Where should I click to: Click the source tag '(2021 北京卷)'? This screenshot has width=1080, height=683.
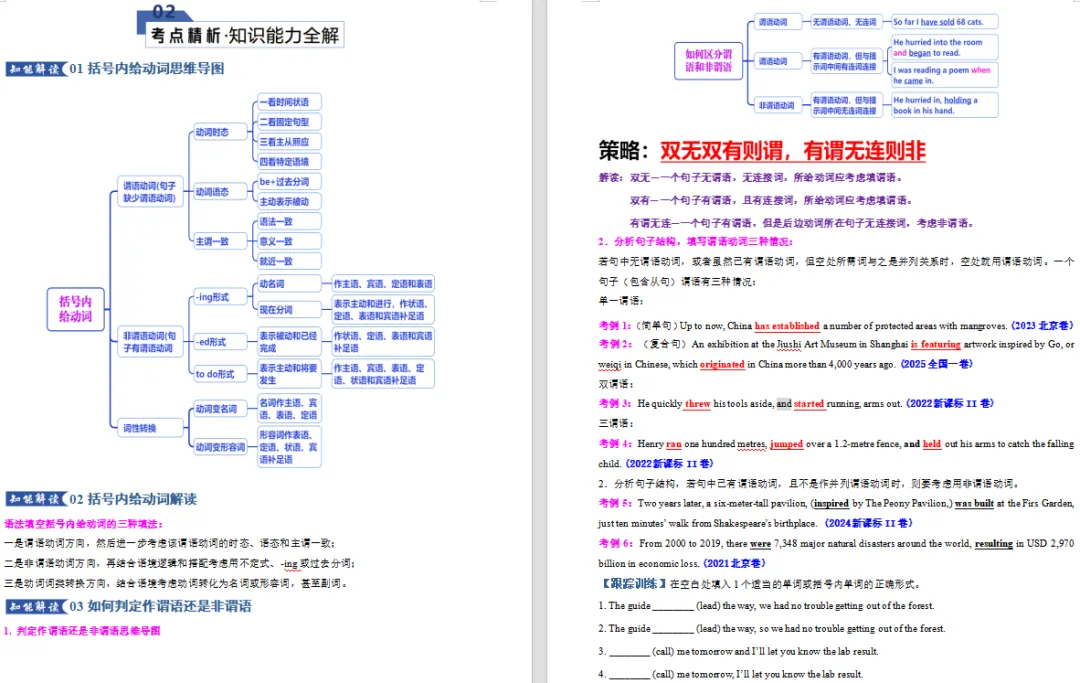[734, 563]
